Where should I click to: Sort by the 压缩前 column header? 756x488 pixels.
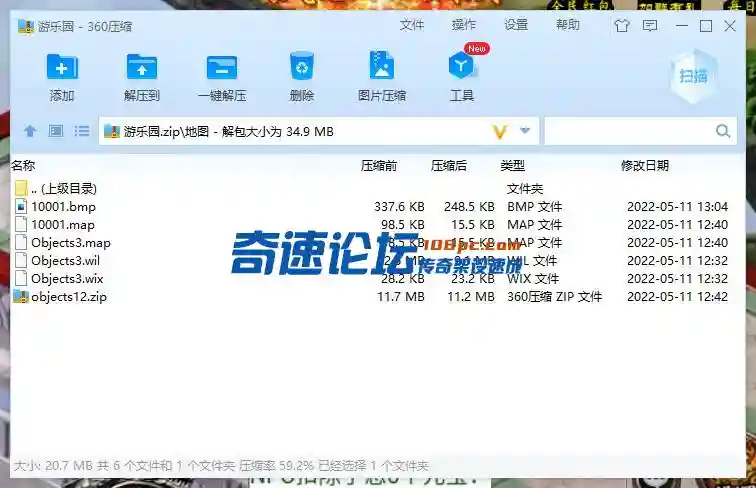click(x=379, y=166)
